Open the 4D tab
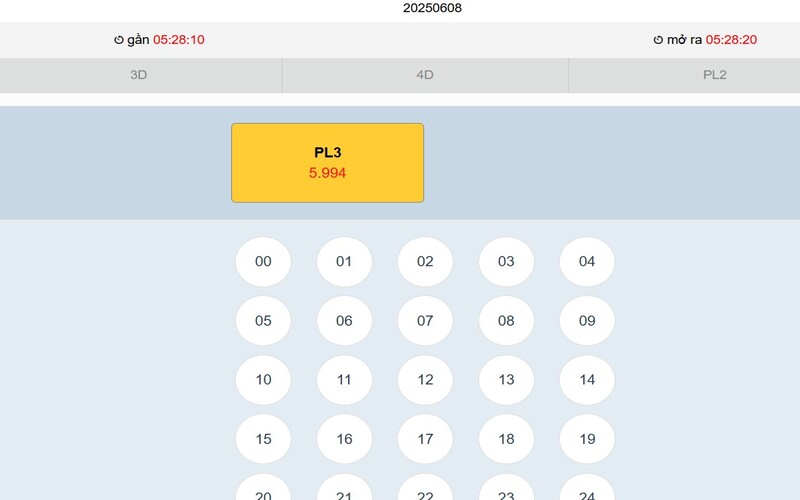 (425, 75)
